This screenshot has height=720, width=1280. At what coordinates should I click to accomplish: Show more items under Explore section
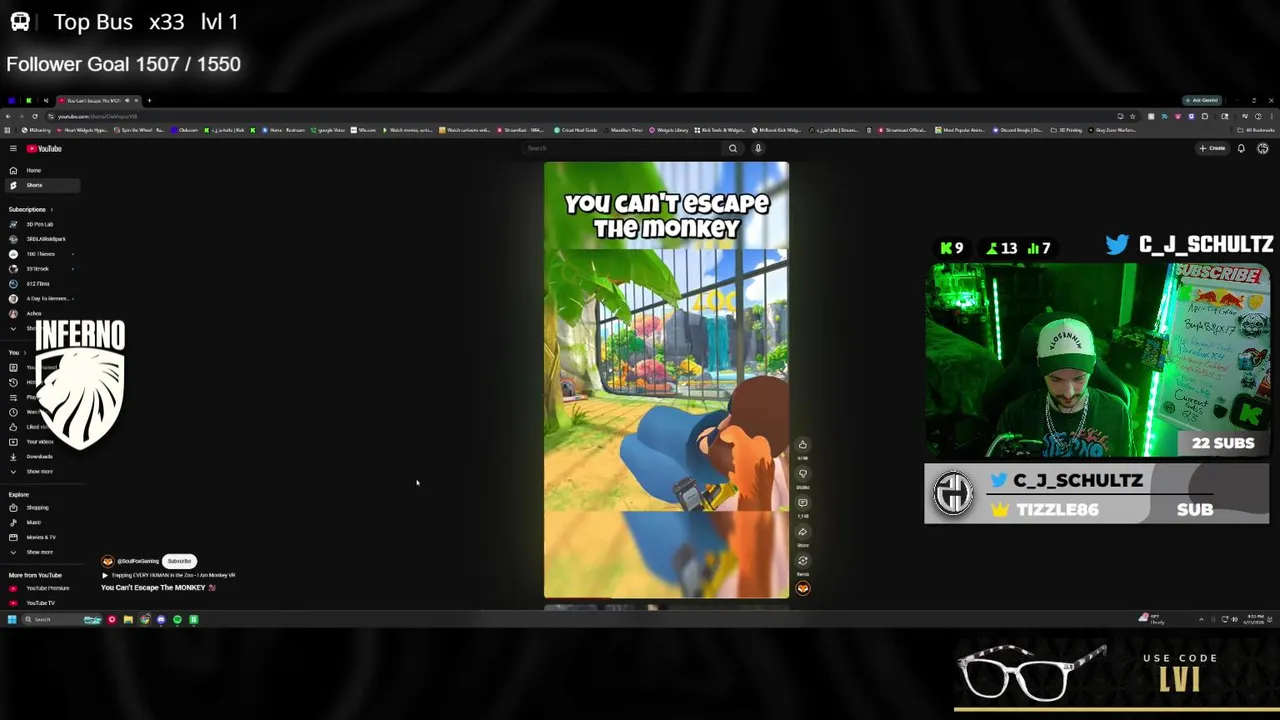[x=39, y=552]
